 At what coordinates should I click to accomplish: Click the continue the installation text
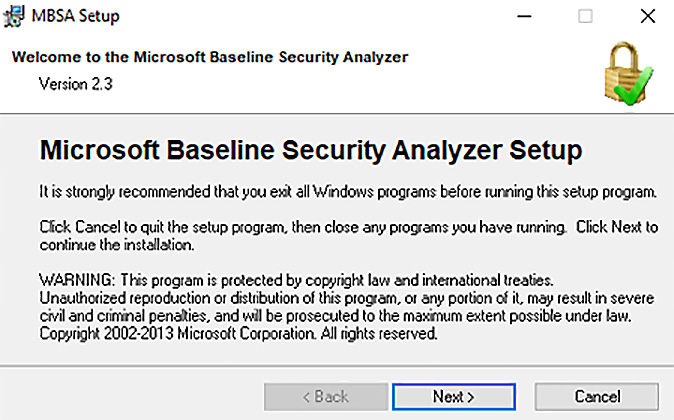tap(116, 245)
